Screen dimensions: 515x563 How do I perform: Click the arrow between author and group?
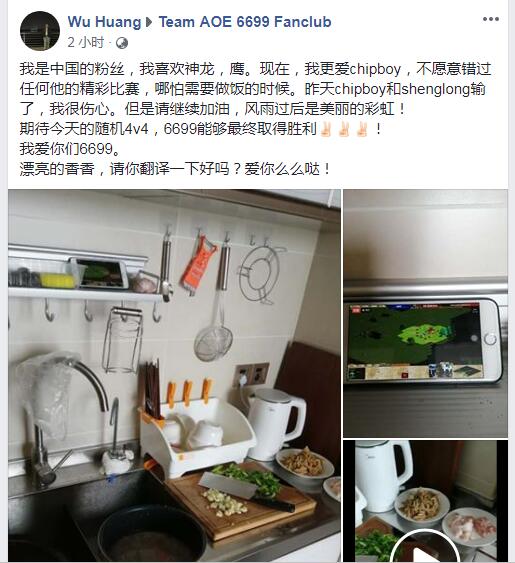pos(149,22)
